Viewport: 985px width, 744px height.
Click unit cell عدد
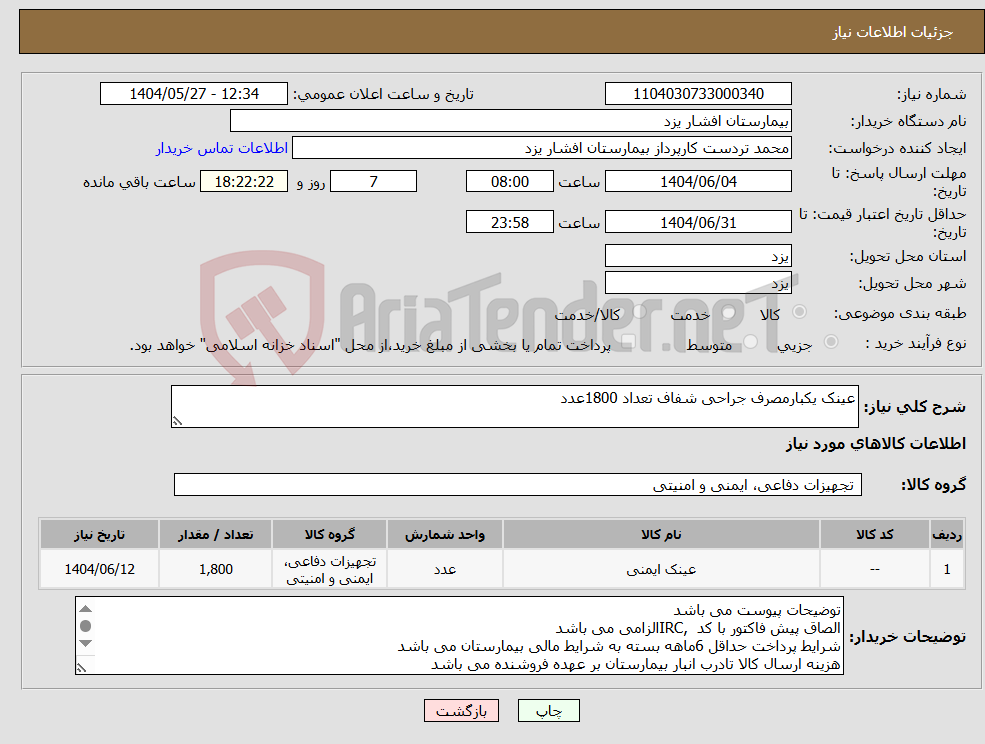tap(445, 569)
